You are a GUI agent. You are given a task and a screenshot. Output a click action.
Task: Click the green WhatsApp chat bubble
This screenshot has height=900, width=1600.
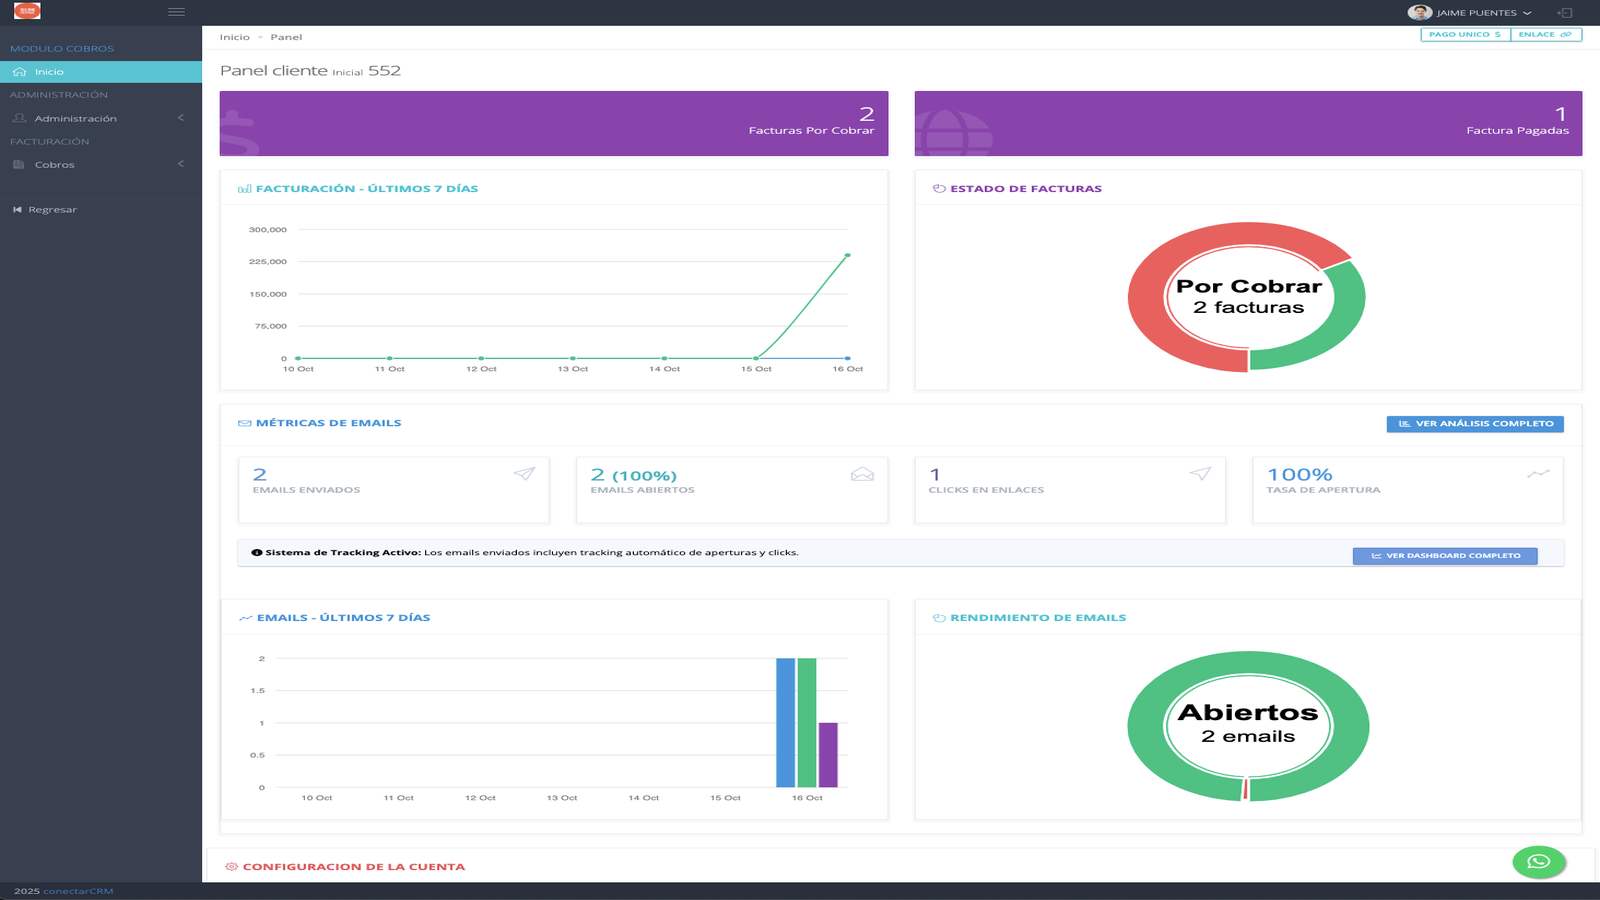(x=1538, y=861)
